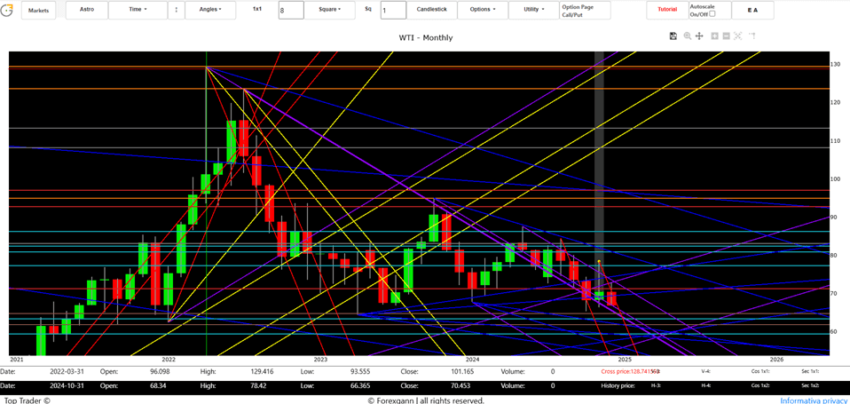This screenshot has height=404, width=850.
Task: Select the magnifier Zoom tool above chart
Action: 687,36
